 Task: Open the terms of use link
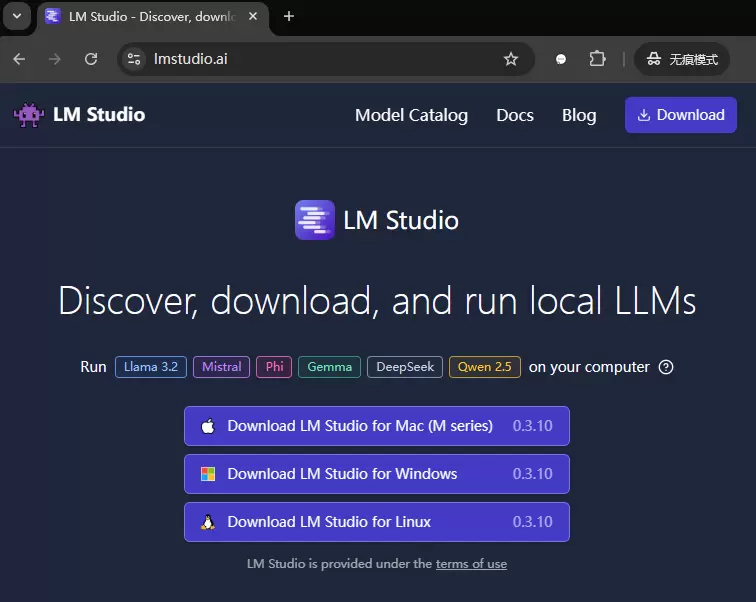tap(471, 564)
